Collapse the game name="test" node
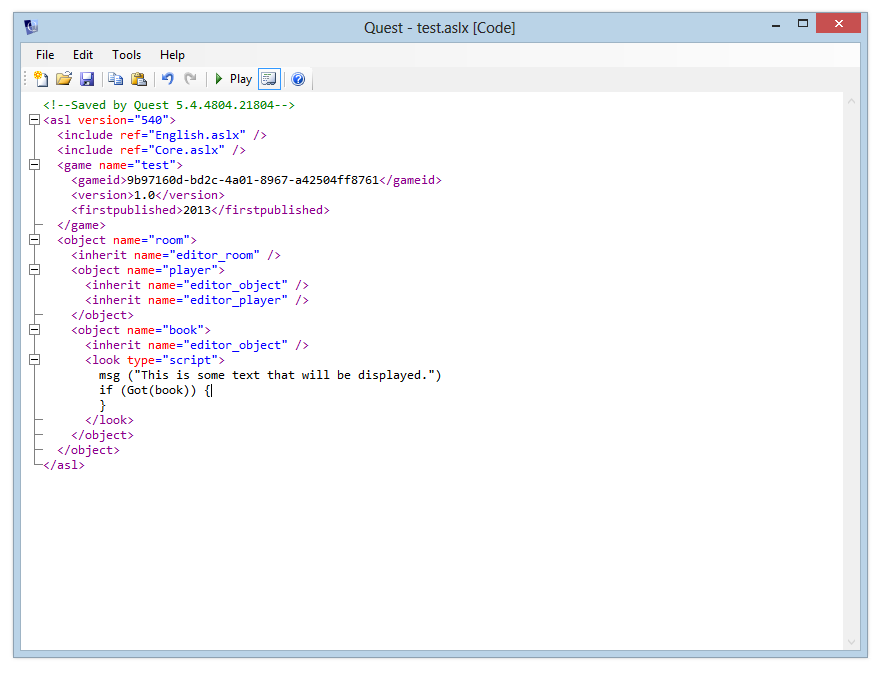This screenshot has width=881, height=673. (x=35, y=165)
